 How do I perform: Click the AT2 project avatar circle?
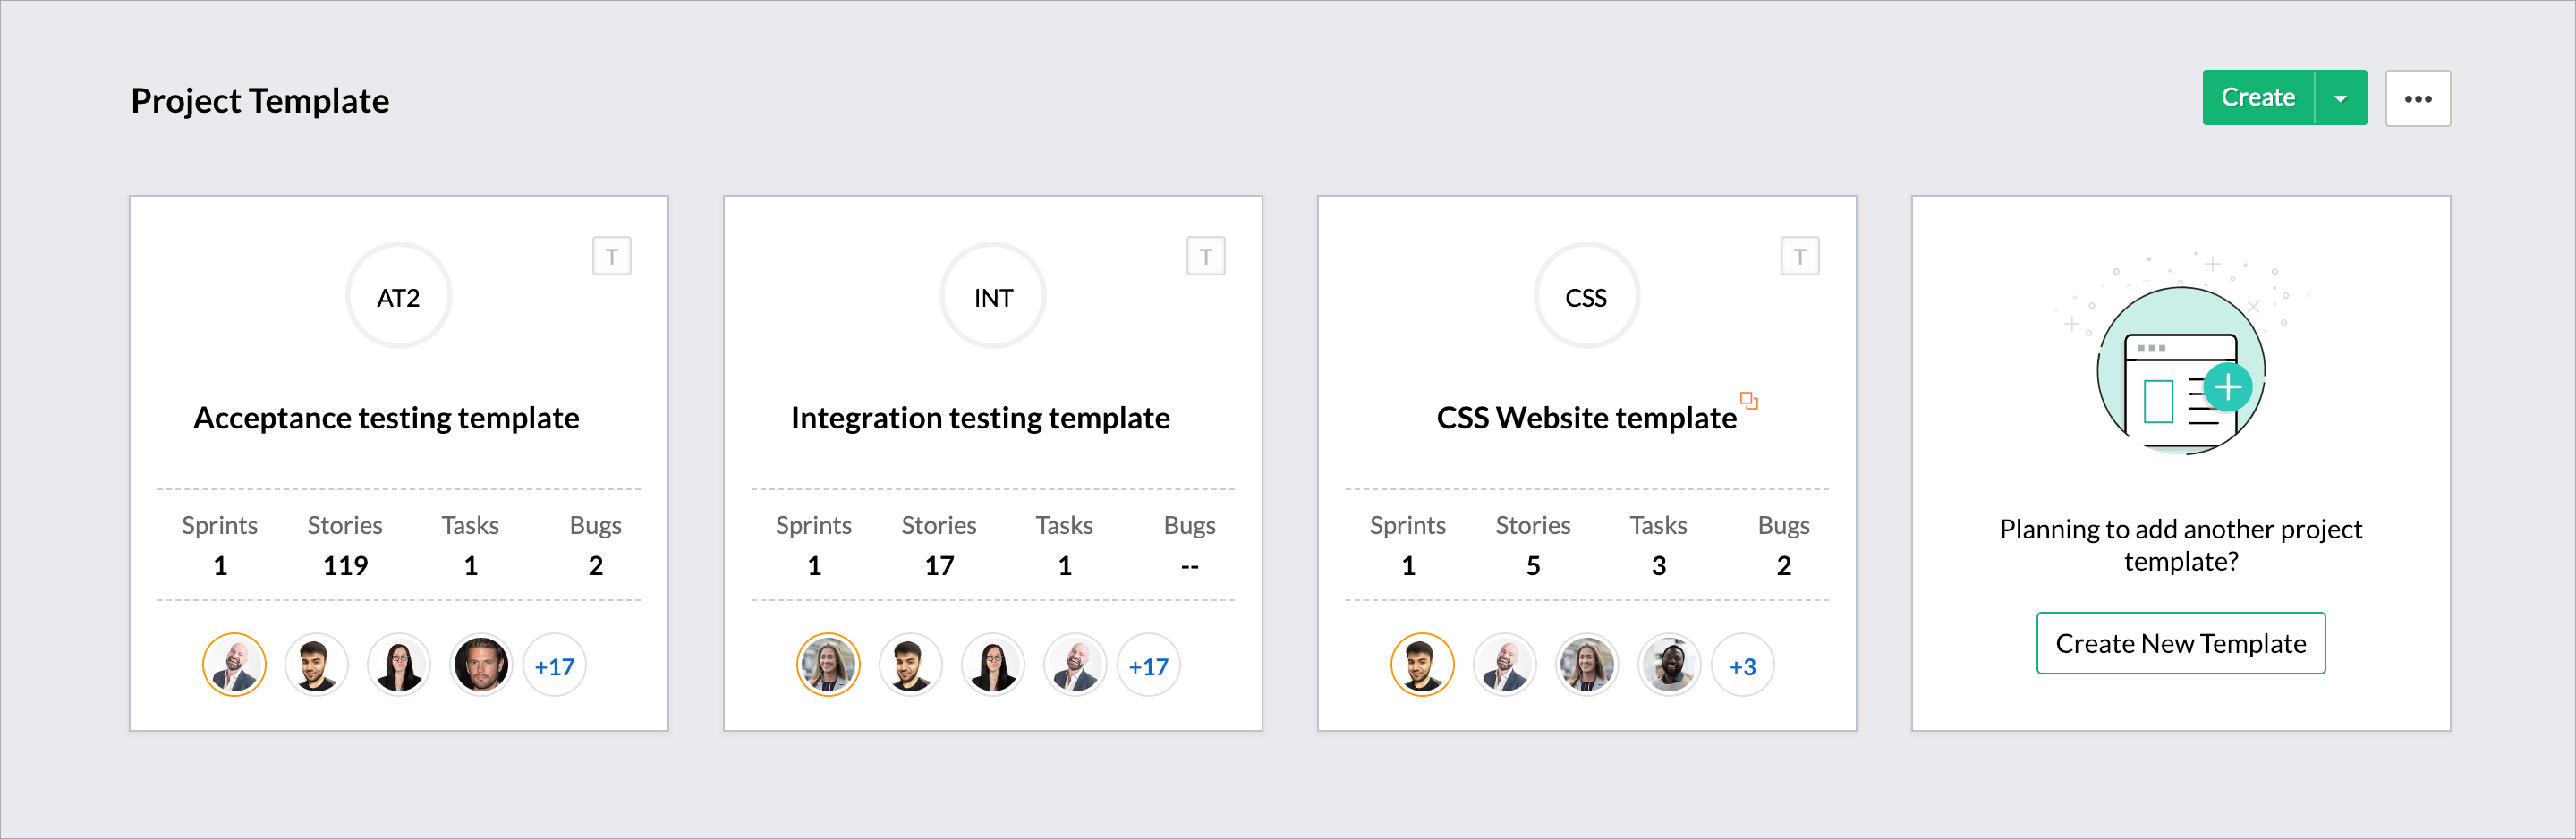[398, 295]
